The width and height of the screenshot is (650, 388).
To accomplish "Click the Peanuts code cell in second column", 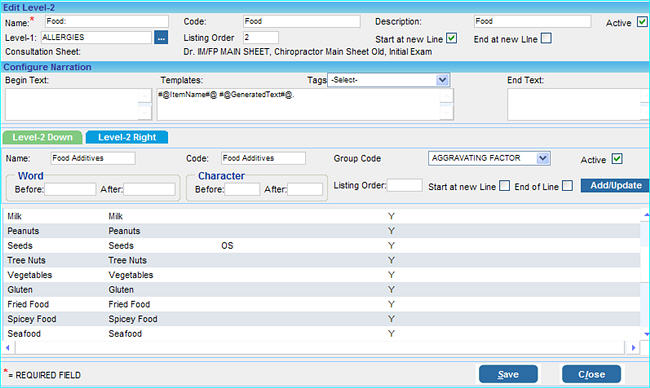I will 124,231.
